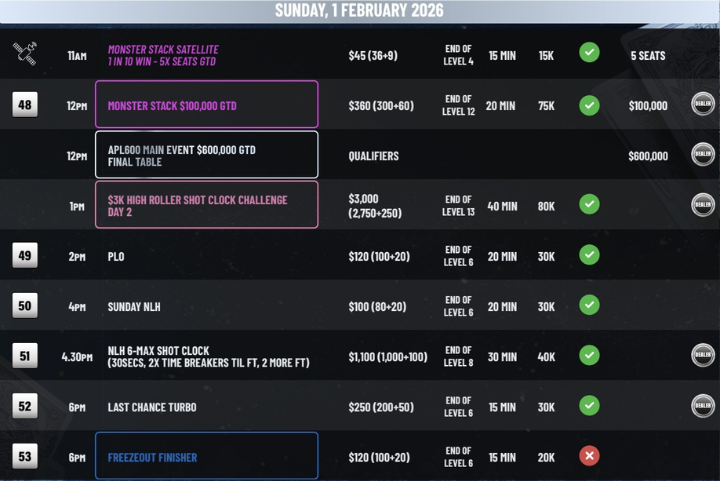Select event number 51 badge

click(x=25, y=355)
